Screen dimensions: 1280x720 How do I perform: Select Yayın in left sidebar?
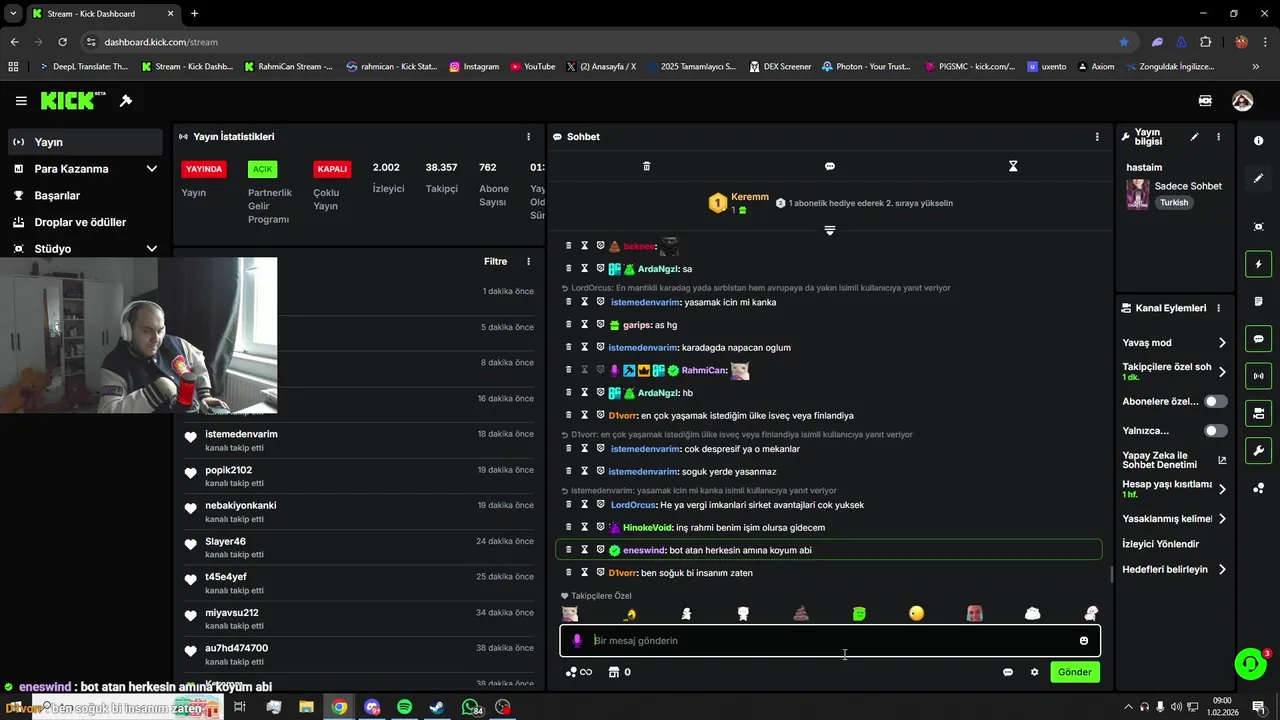pos(85,142)
